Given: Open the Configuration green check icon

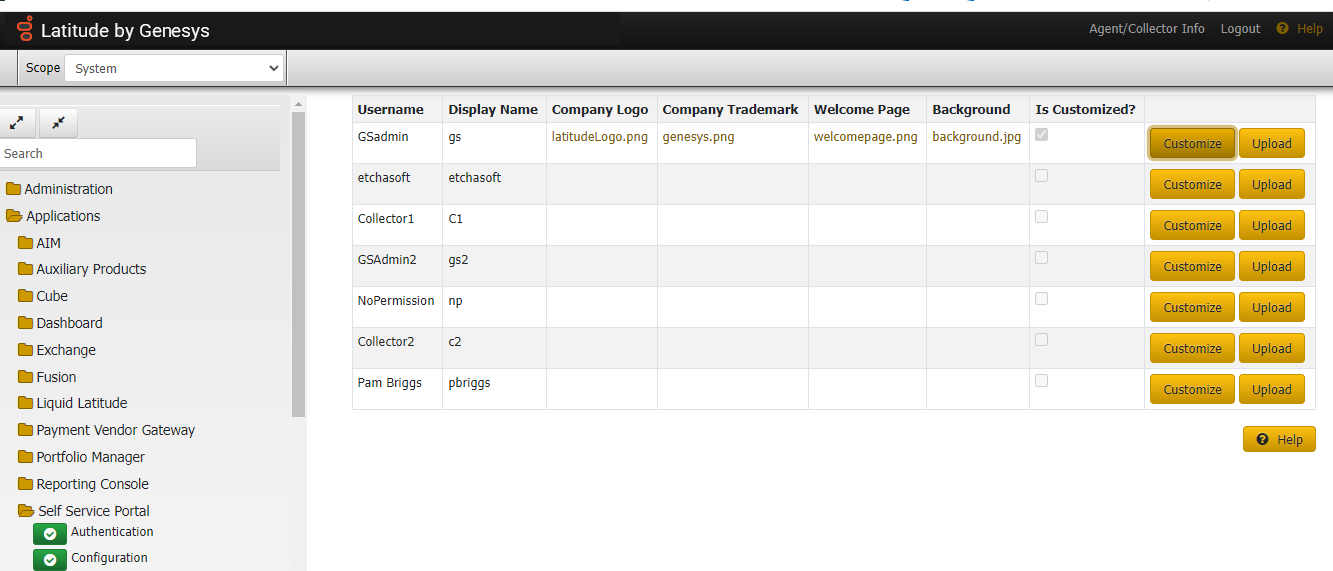Looking at the screenshot, I should tap(50, 560).
